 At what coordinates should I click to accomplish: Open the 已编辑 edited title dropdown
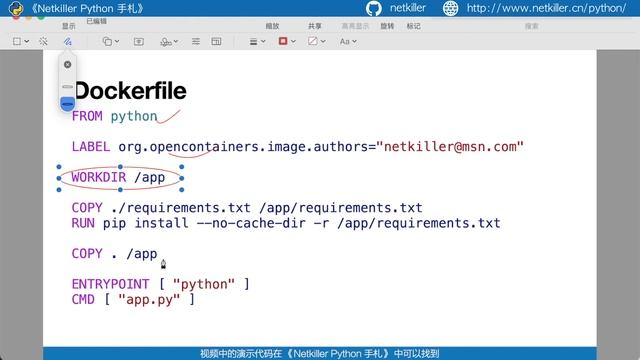97,21
